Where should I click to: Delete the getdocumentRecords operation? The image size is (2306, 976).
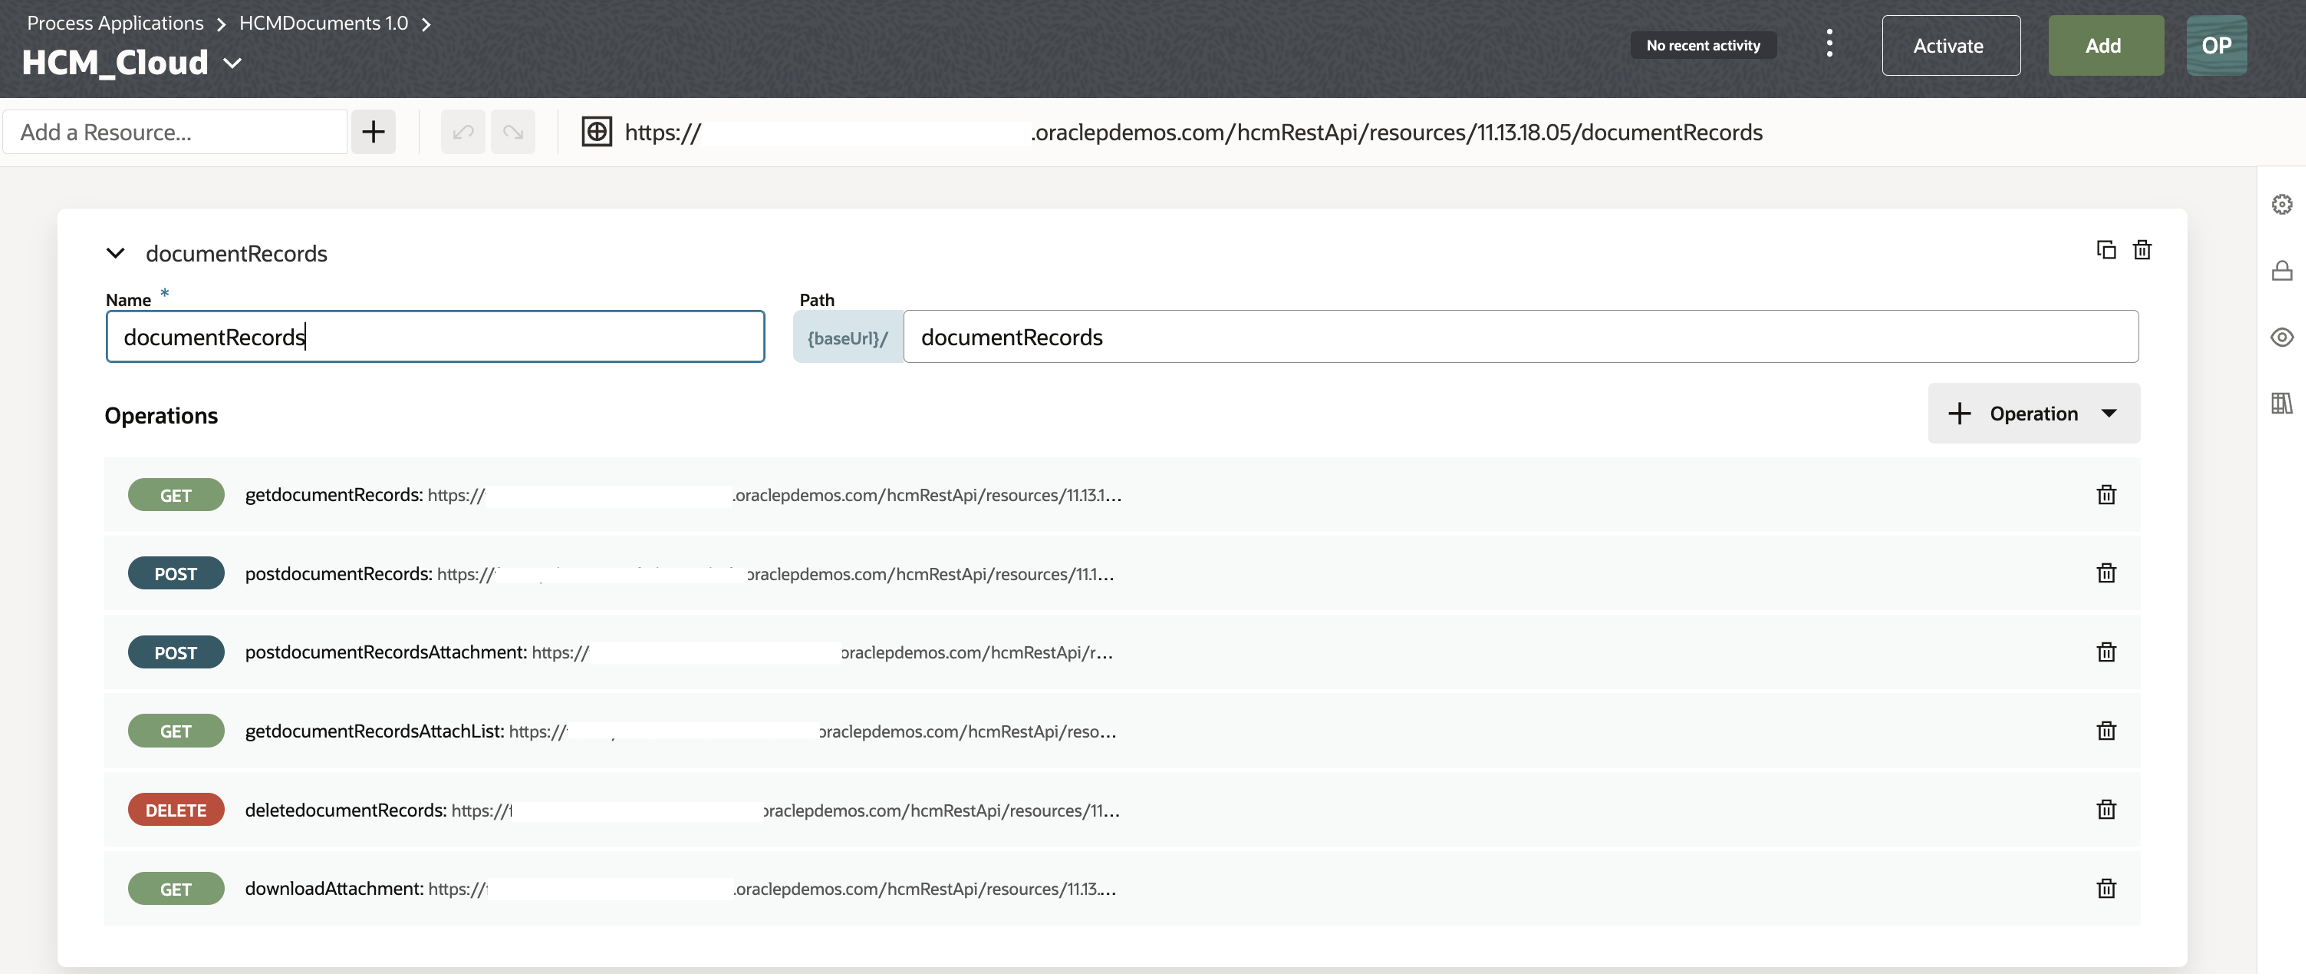(x=2106, y=495)
